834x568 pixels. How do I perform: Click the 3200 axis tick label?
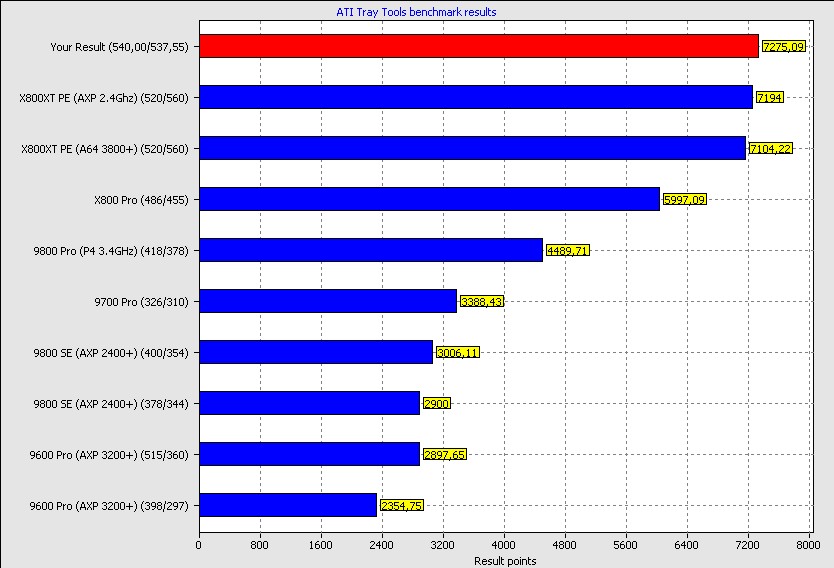click(x=443, y=545)
